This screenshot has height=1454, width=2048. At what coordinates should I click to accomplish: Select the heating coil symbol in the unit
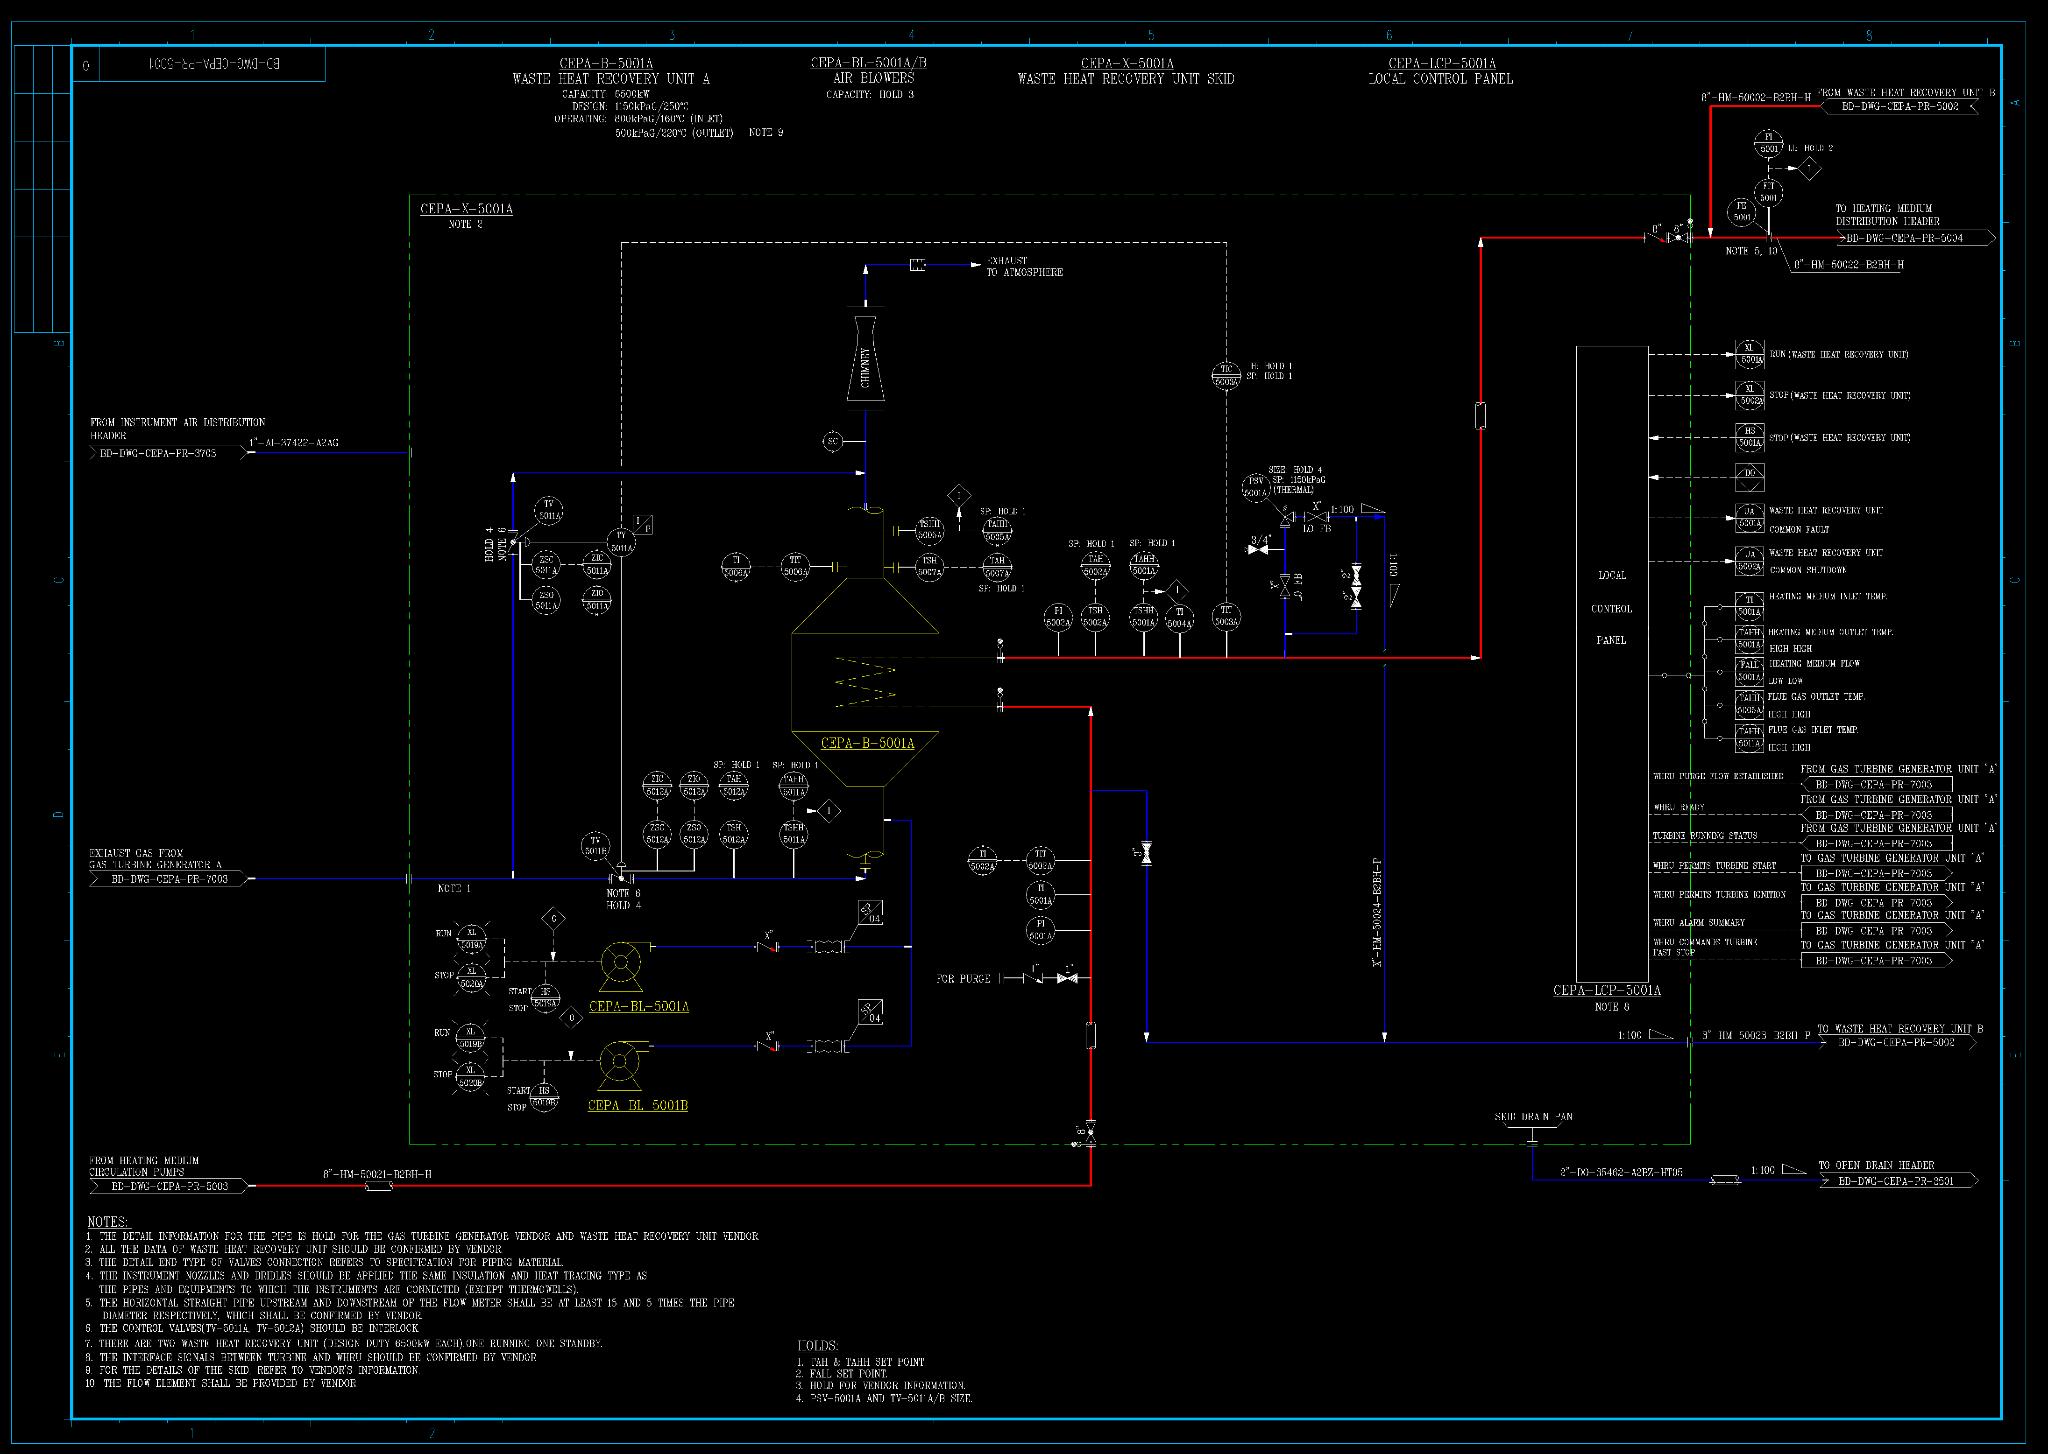[866, 683]
